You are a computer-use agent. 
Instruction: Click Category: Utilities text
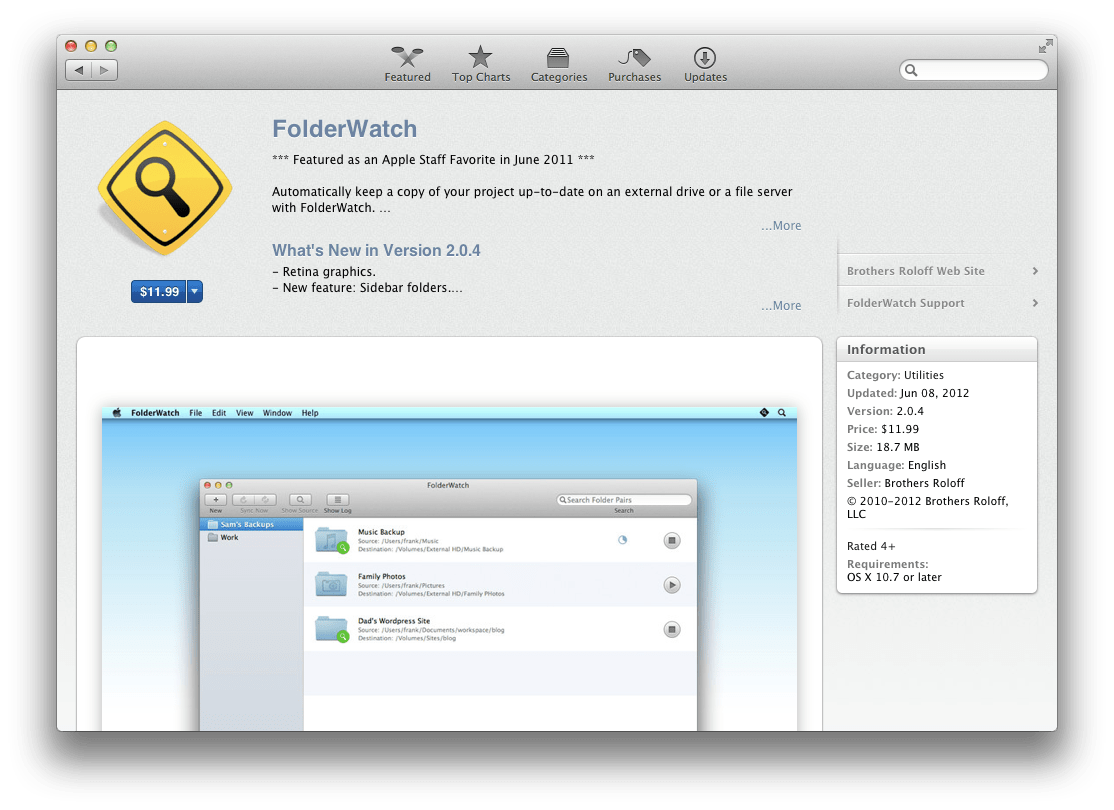[x=895, y=375]
